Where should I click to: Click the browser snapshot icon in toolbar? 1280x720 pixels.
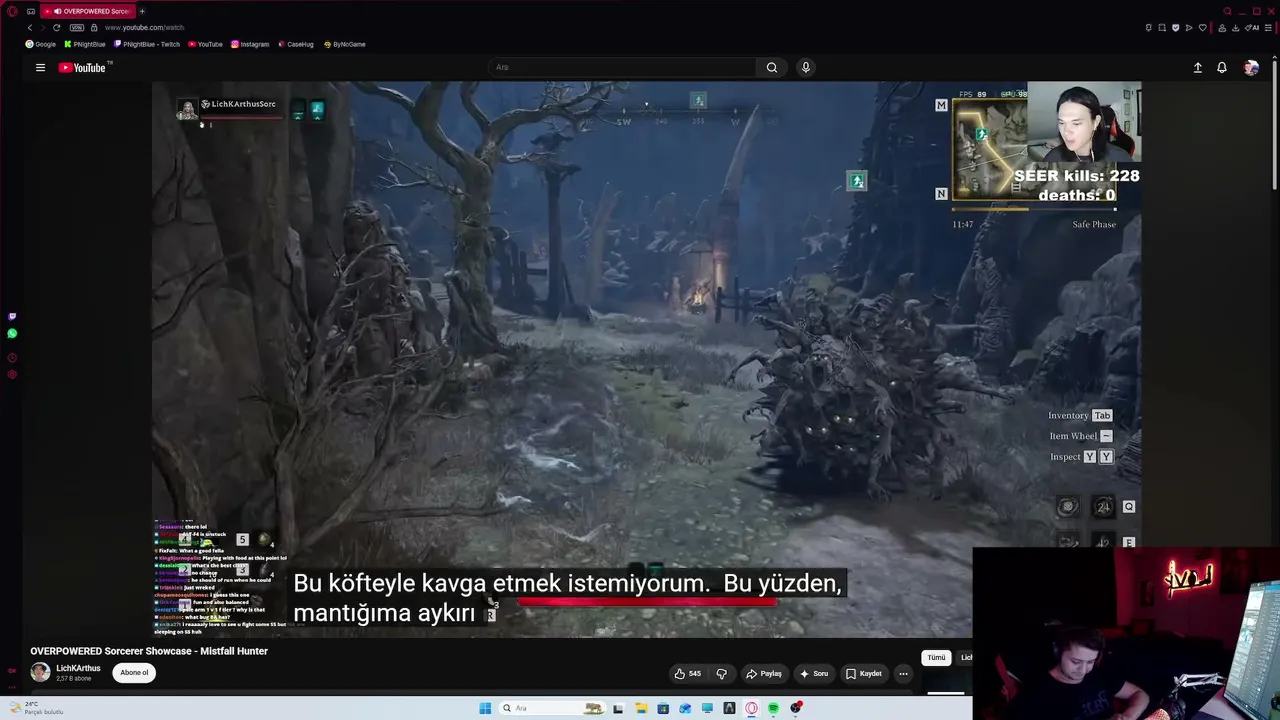(1162, 27)
